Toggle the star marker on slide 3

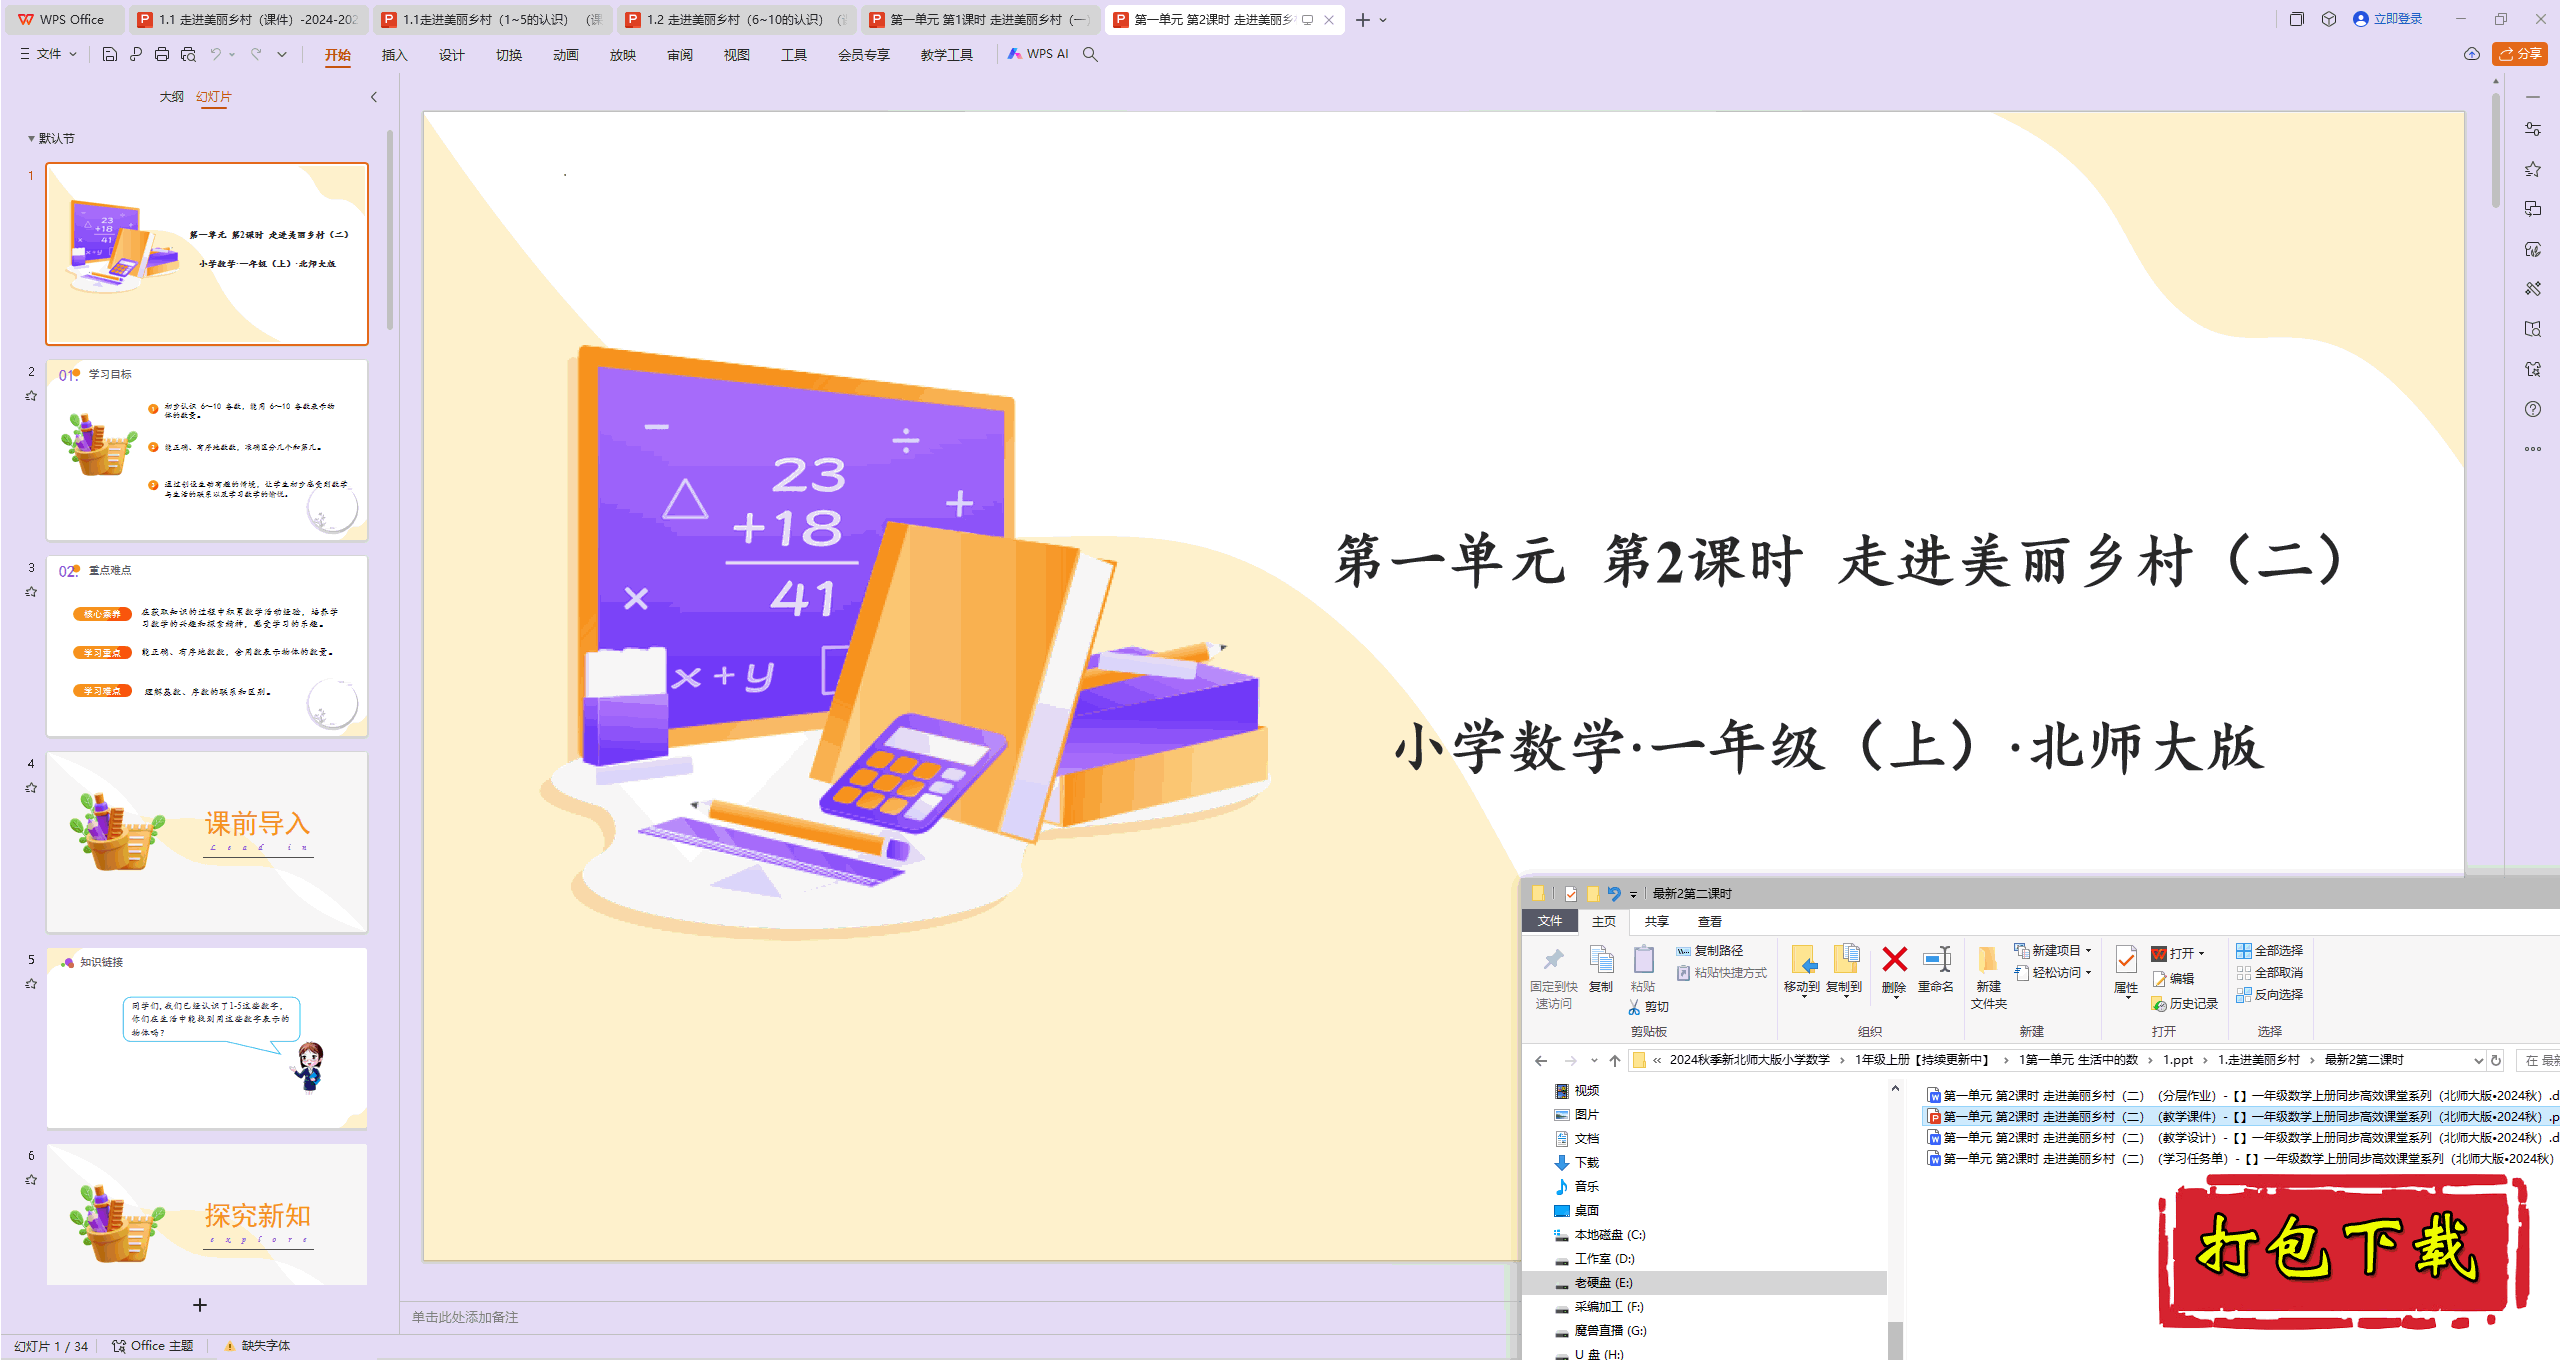[31, 592]
